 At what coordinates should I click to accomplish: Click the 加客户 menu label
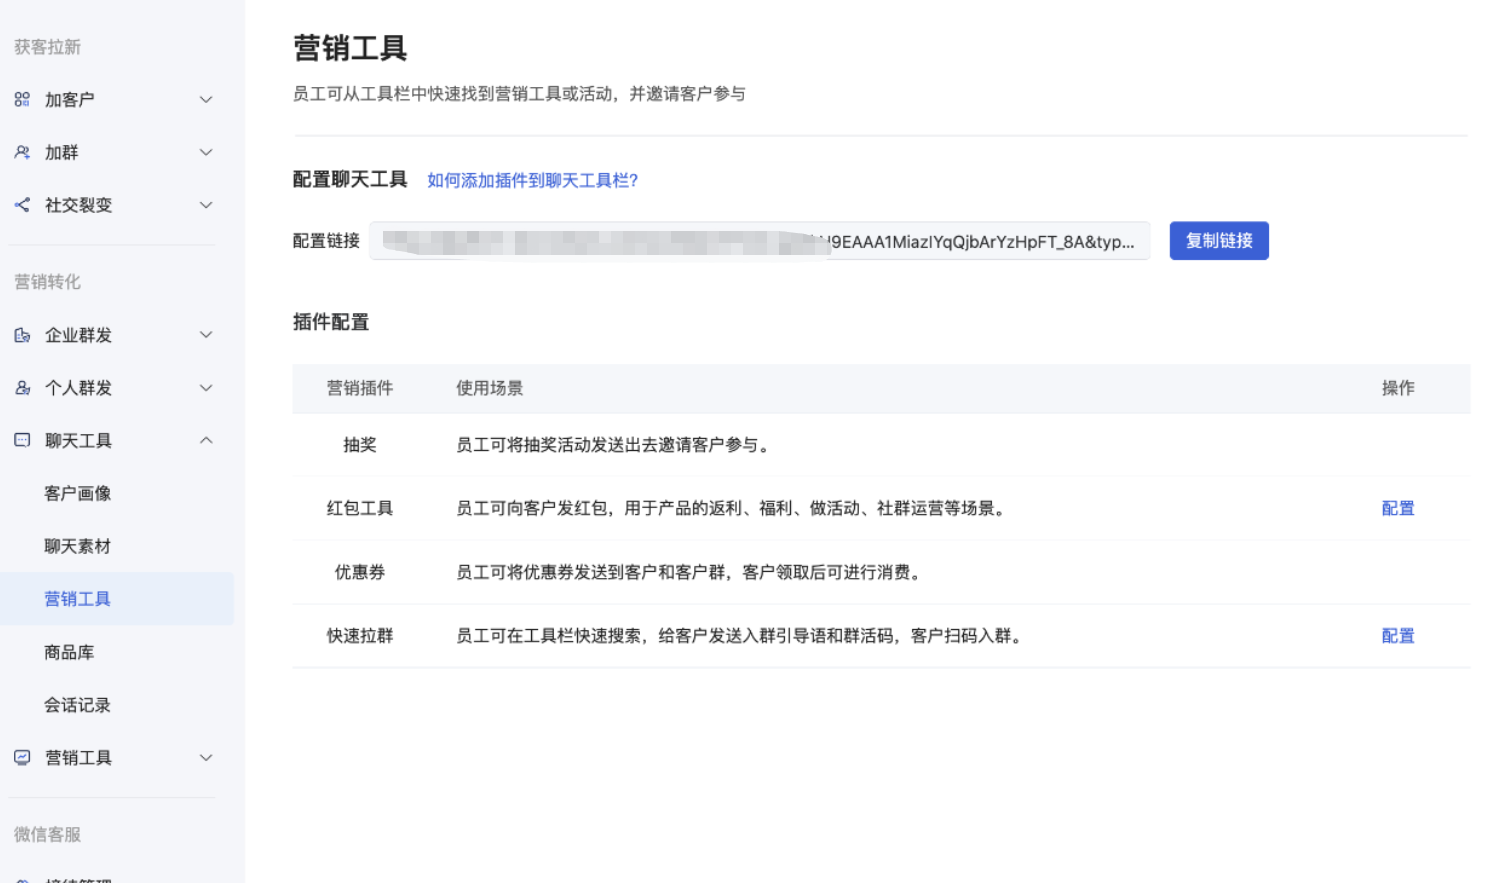click(69, 99)
